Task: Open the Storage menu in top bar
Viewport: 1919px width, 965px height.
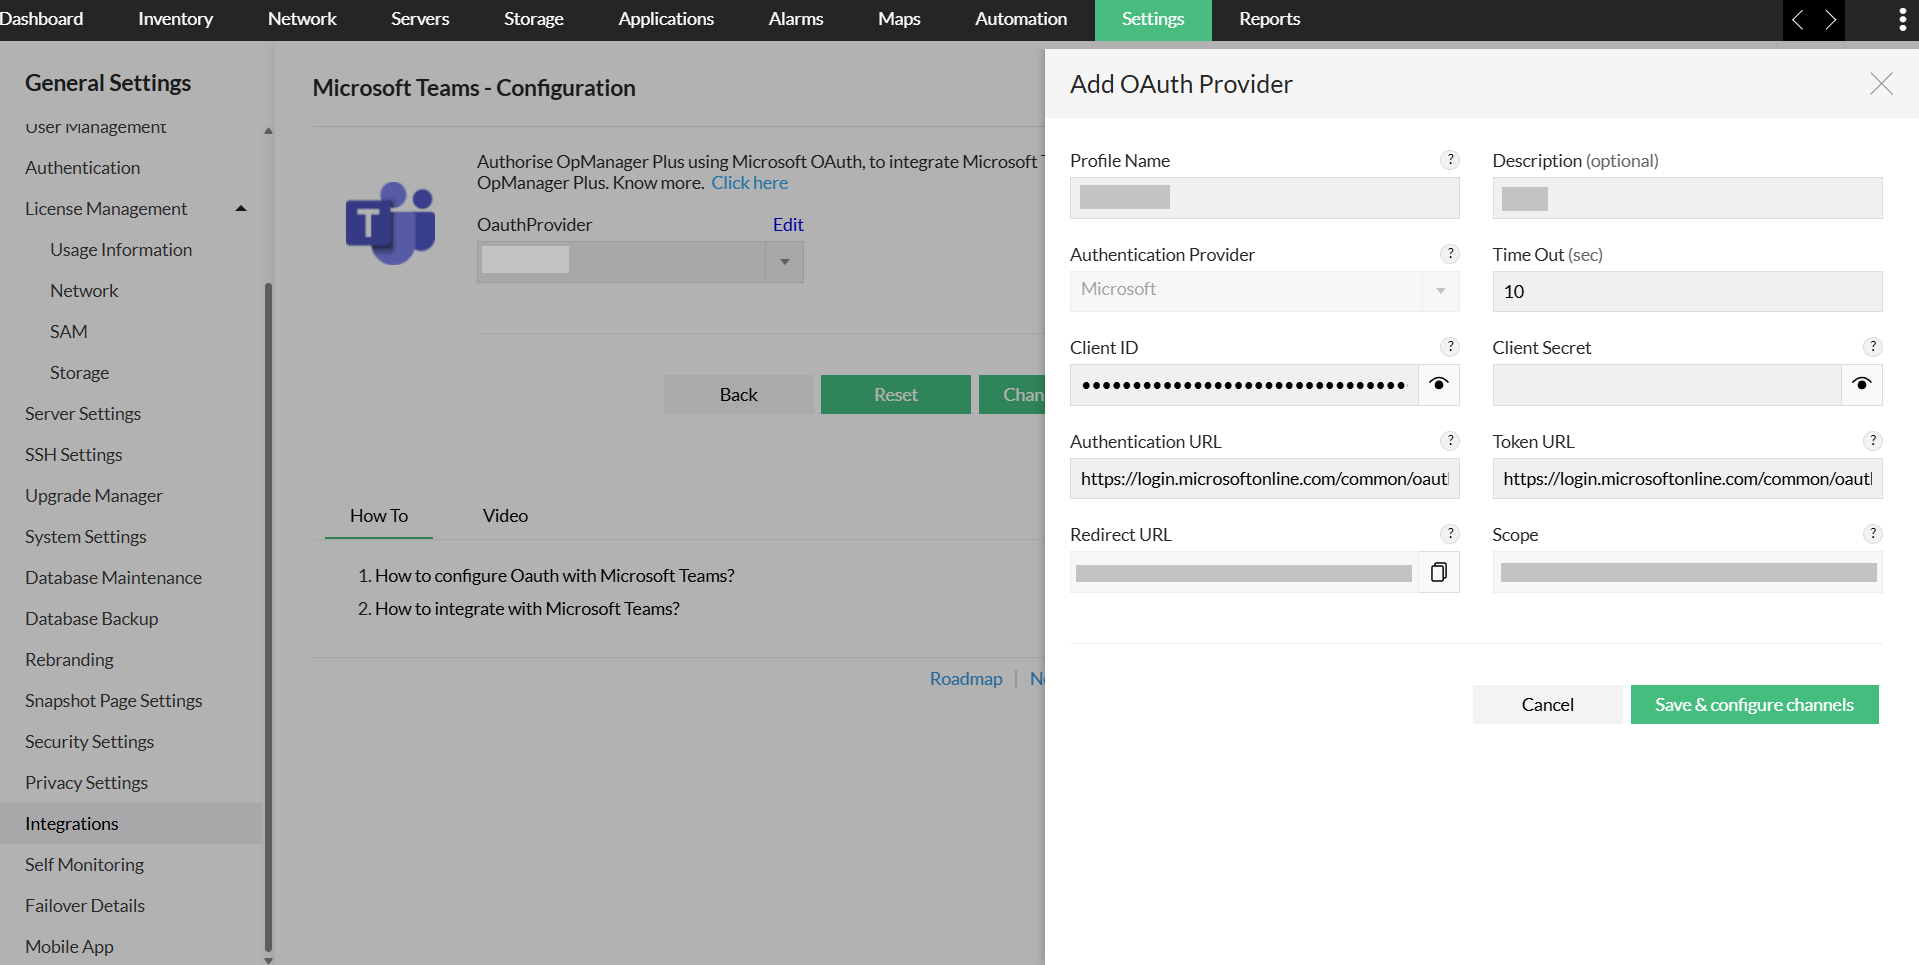Action: [534, 19]
